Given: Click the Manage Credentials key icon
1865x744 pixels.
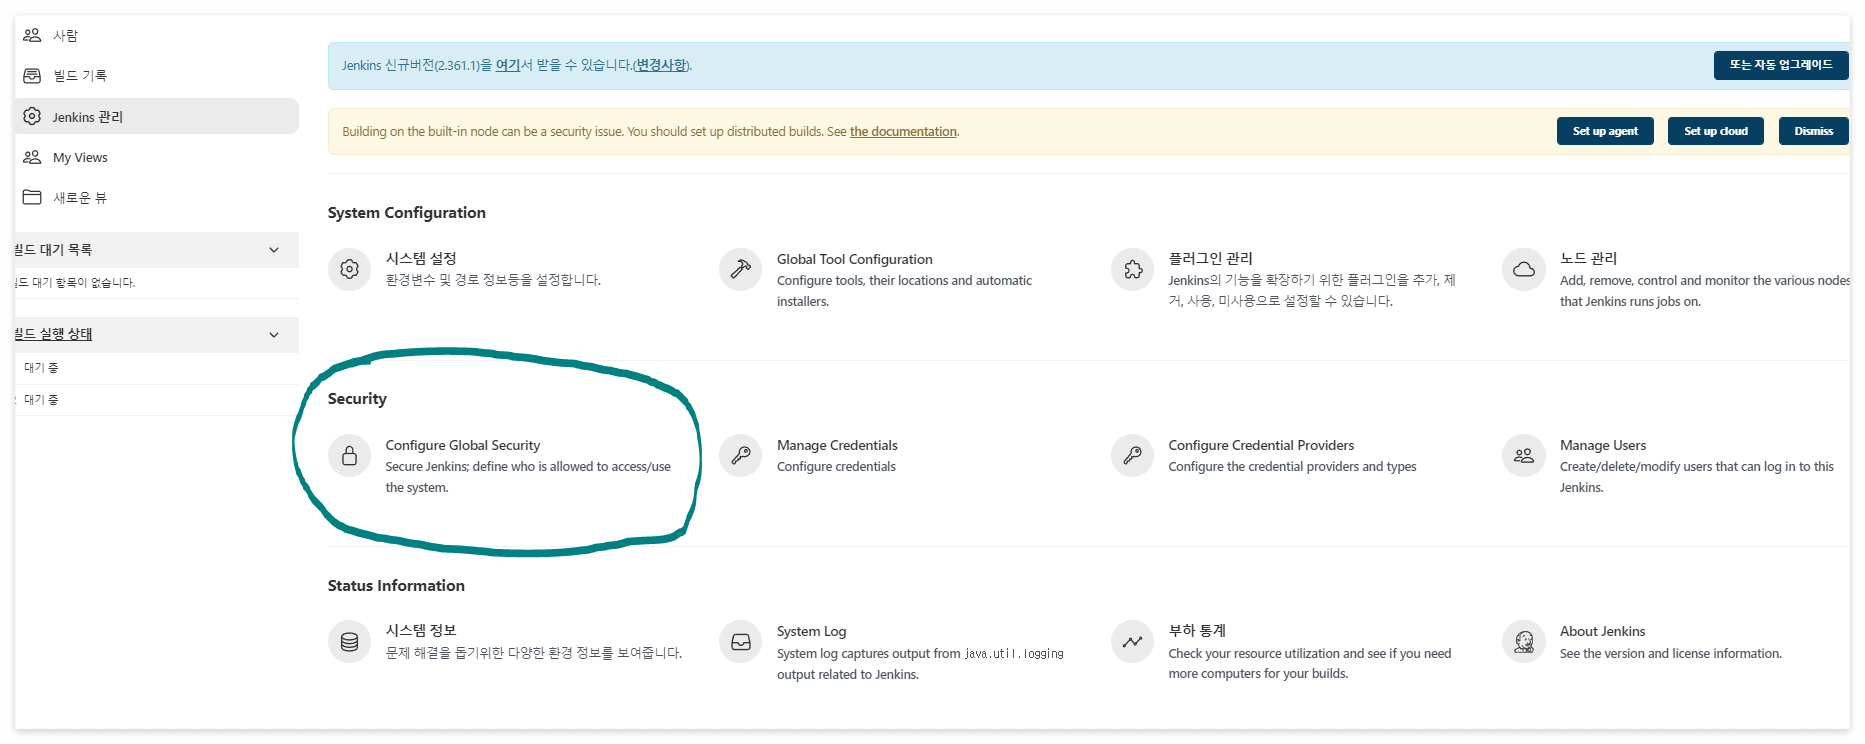Looking at the screenshot, I should tap(740, 455).
